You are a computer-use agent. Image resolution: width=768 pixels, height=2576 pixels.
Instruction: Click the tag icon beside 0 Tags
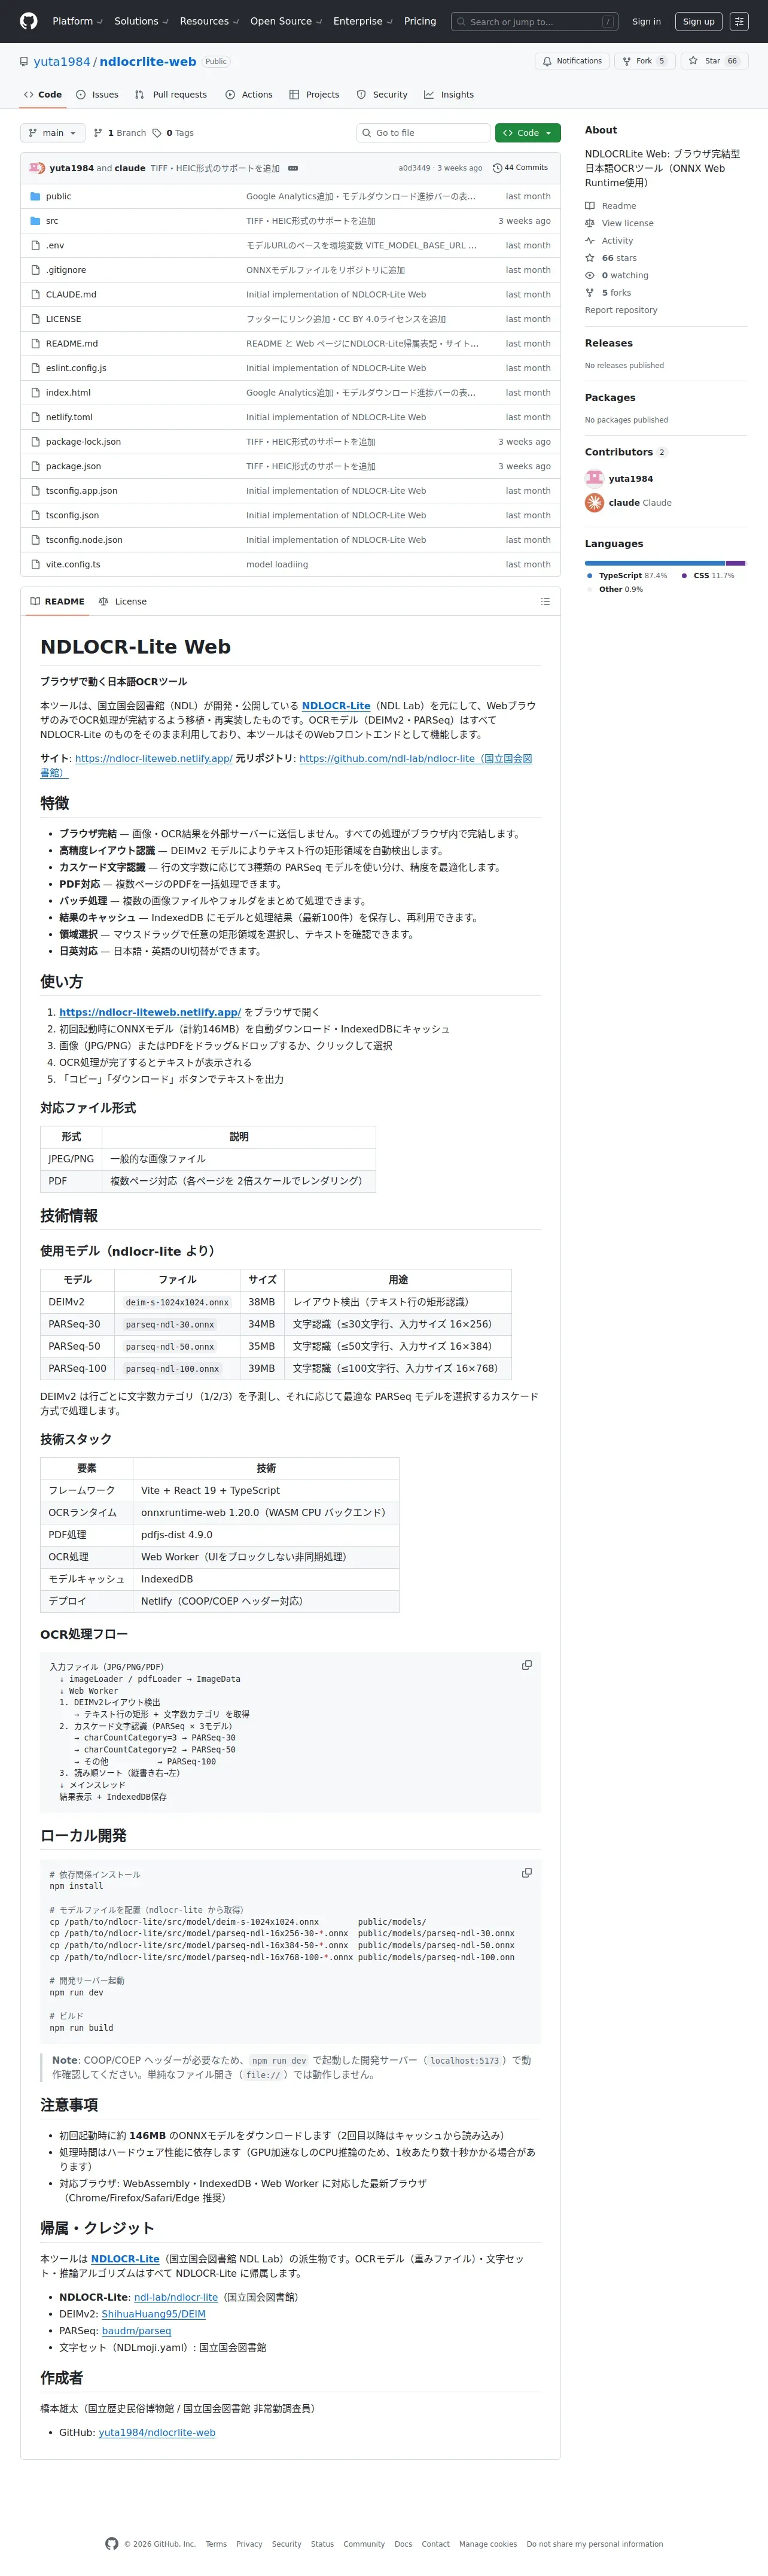(x=157, y=133)
